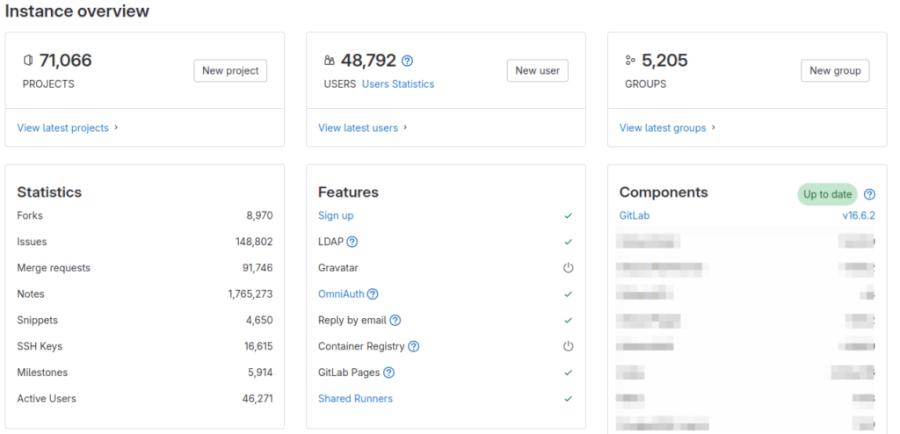Click the Reply by email enabled checkmark
The width and height of the screenshot is (900, 434).
[568, 320]
